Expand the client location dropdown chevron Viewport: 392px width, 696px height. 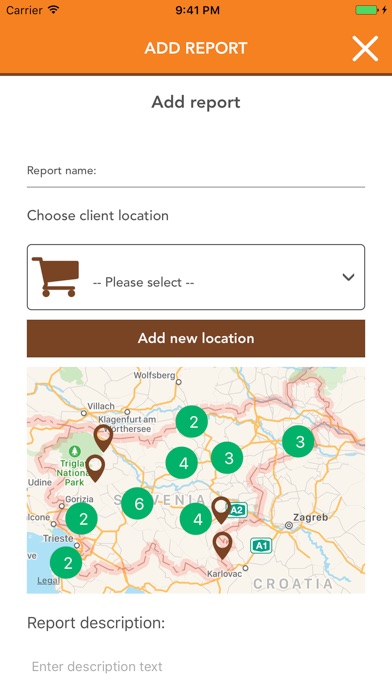pos(348,277)
